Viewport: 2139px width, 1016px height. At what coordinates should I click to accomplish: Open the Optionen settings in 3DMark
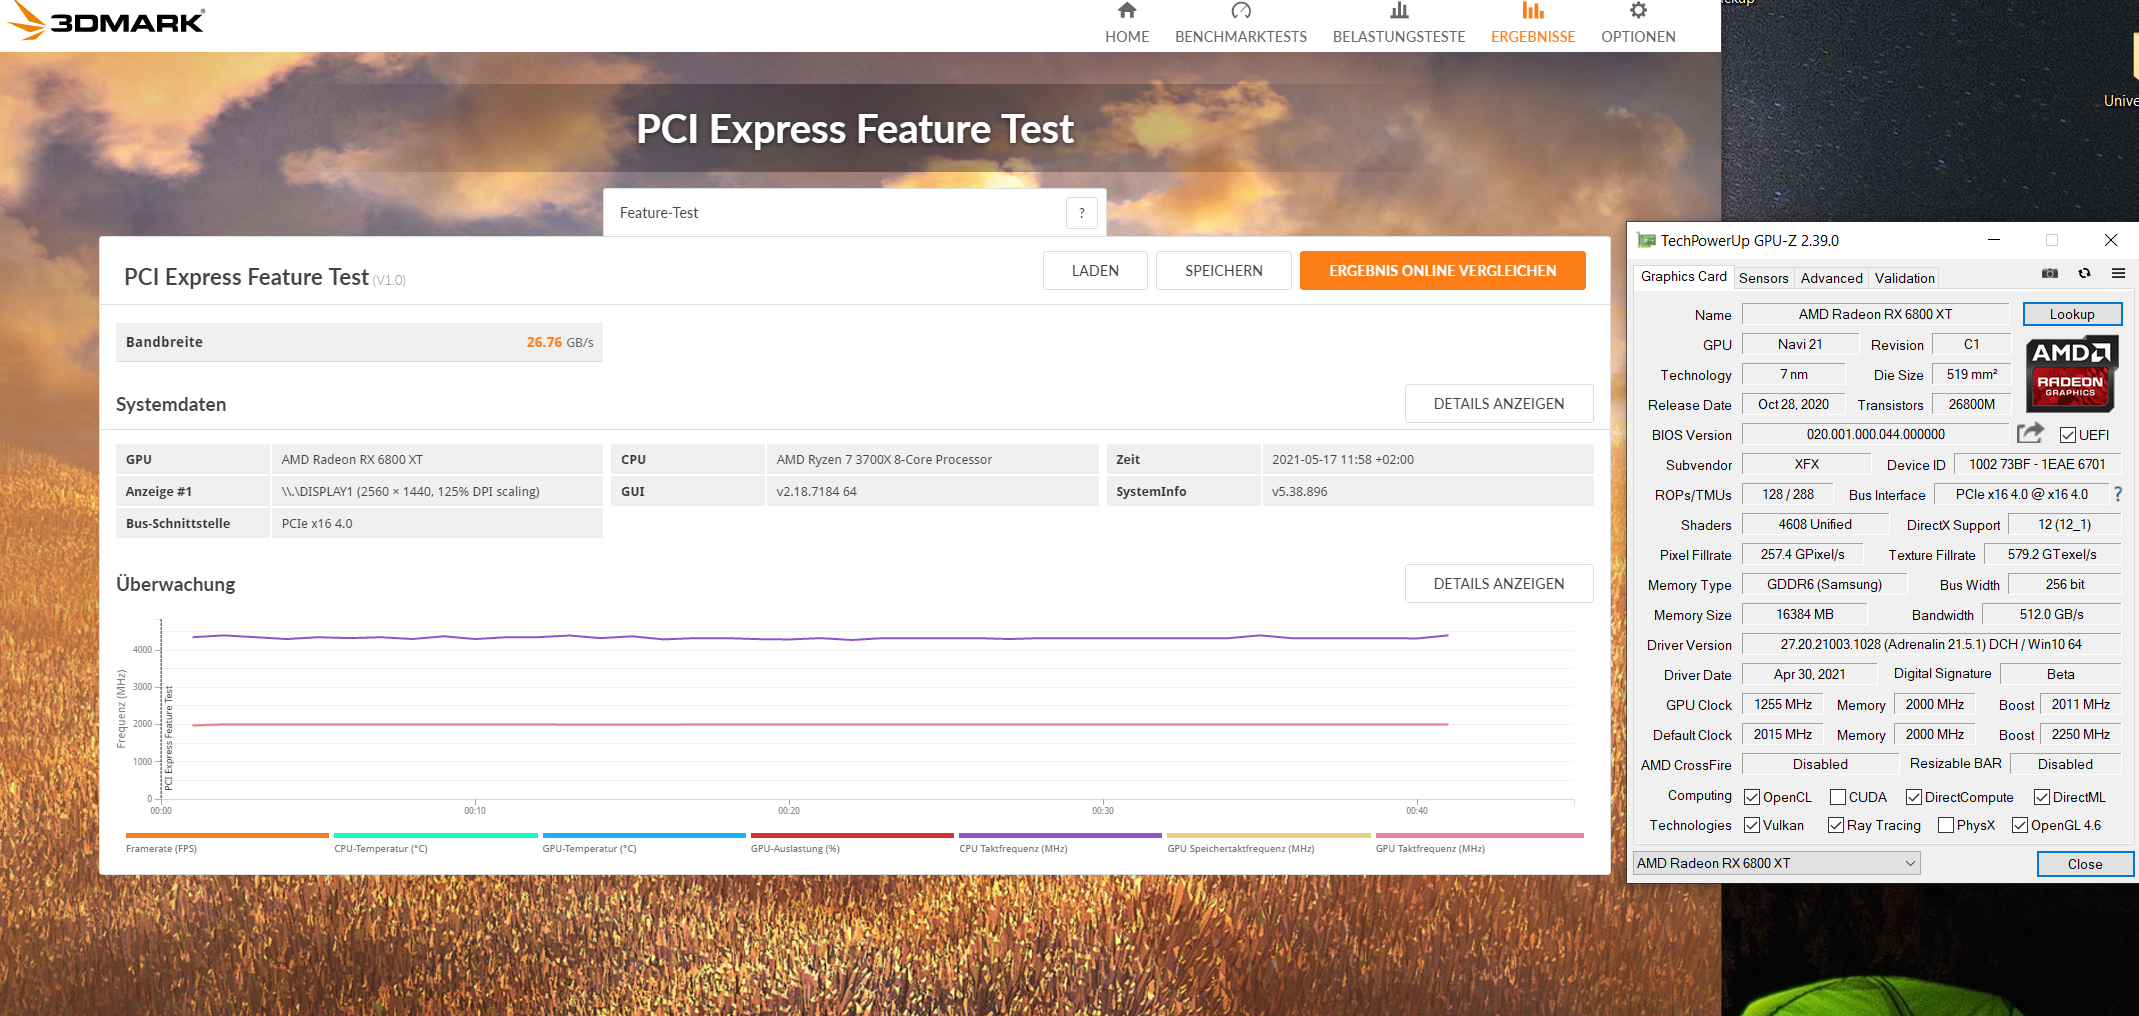click(1637, 22)
